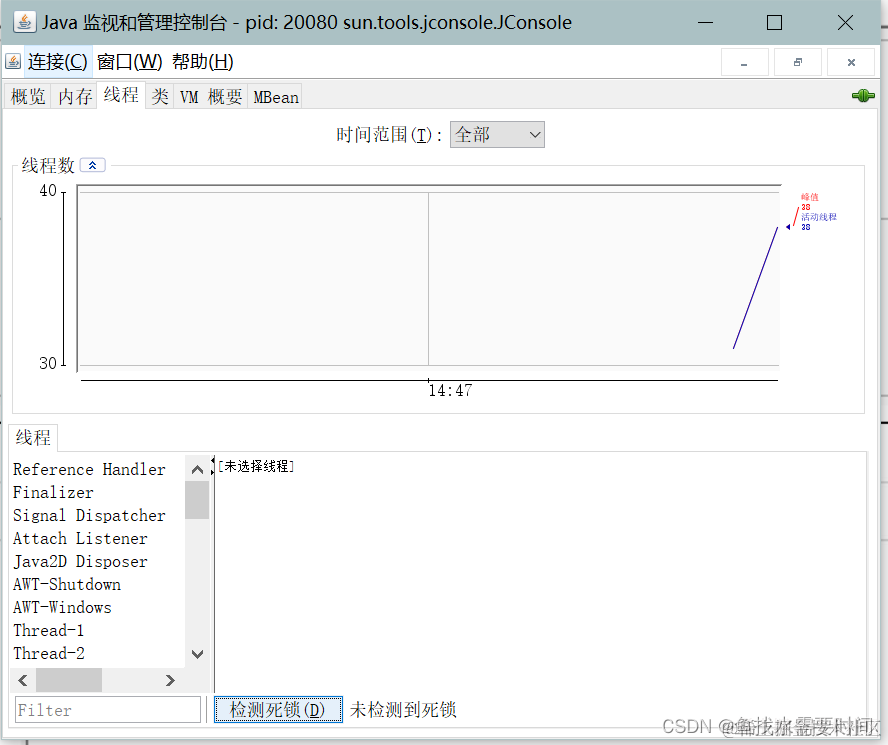Click the Java icon beside the 连接 menu
888x745 pixels.
[x=13, y=61]
